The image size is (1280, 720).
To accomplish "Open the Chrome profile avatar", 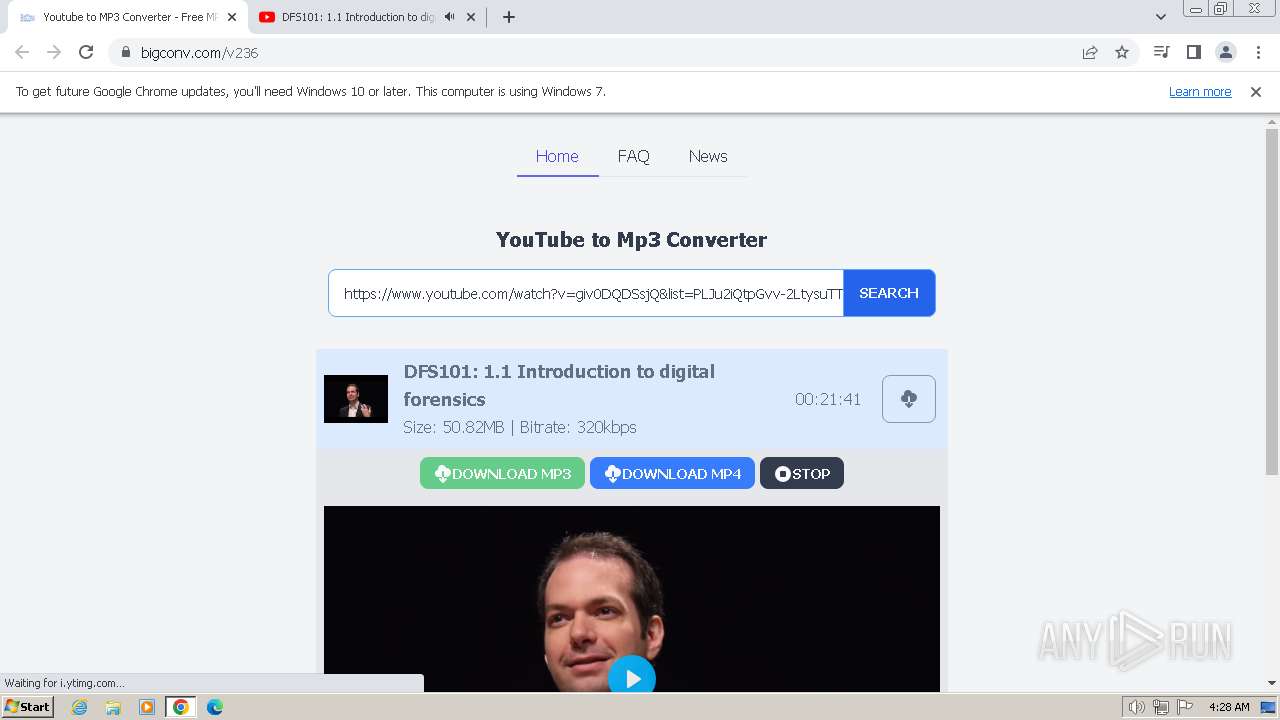I will (x=1225, y=53).
